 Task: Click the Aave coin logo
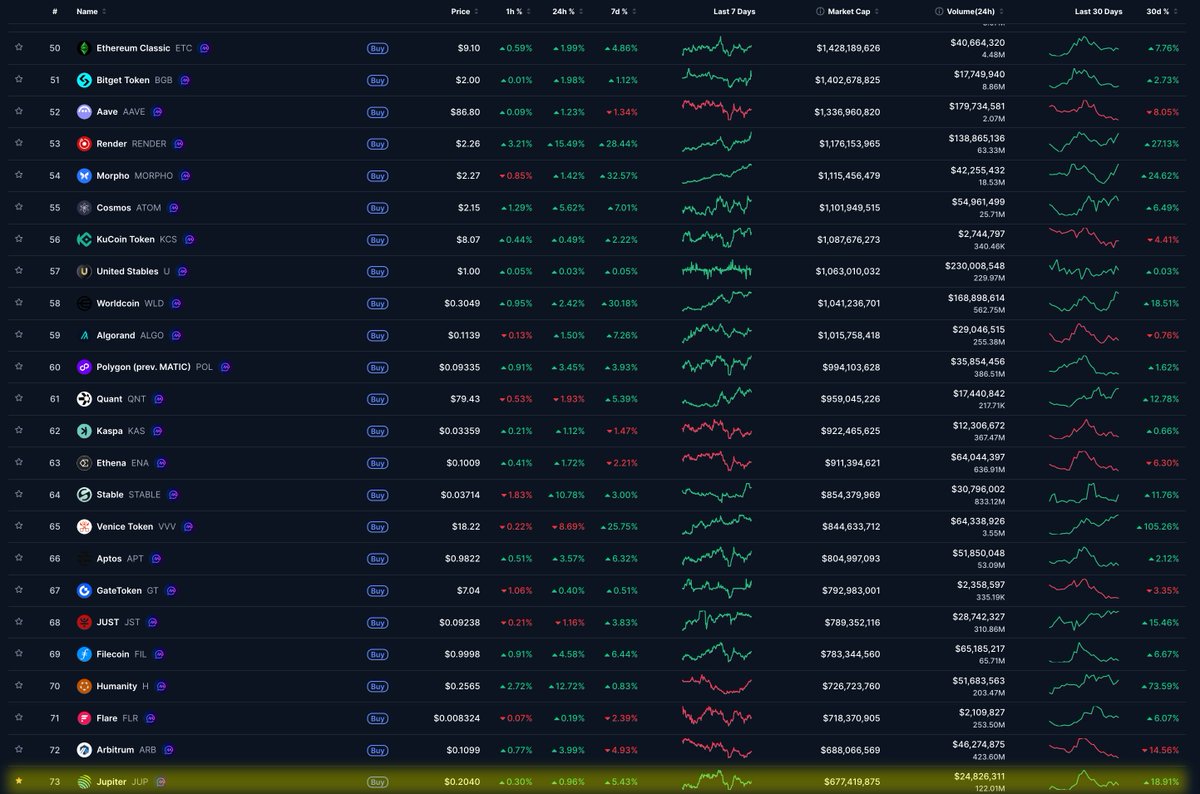pyautogui.click(x=84, y=112)
